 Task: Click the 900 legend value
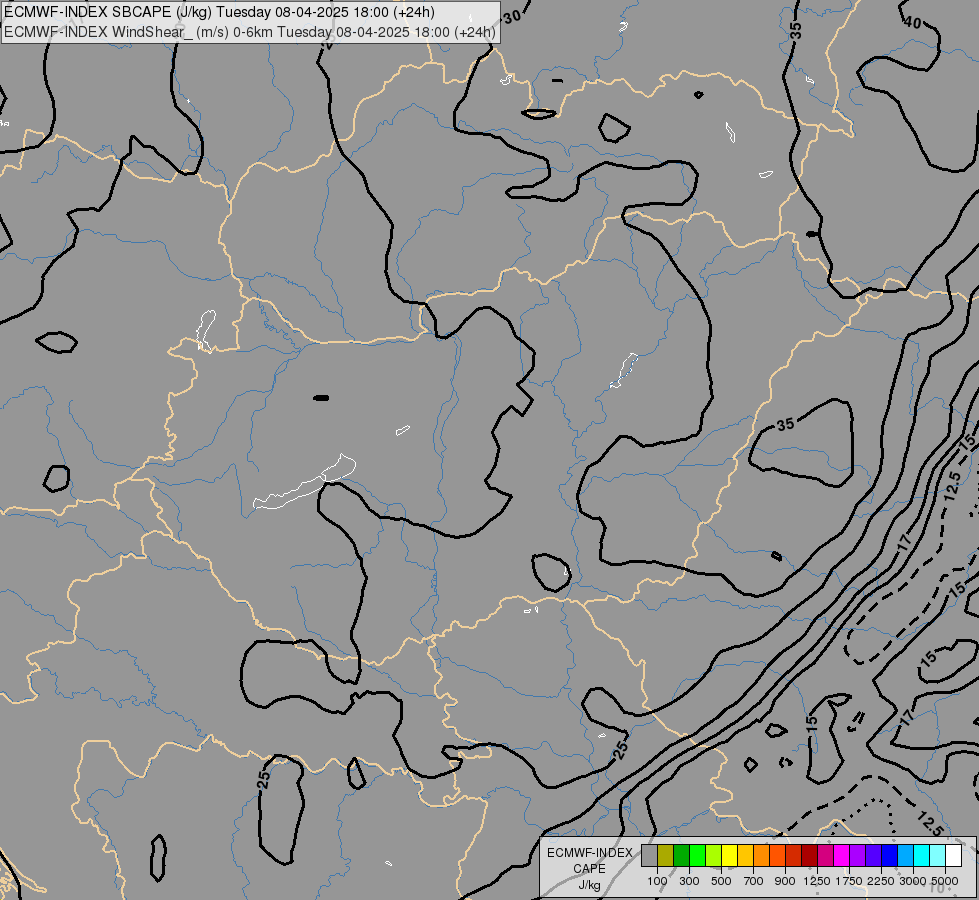(785, 881)
